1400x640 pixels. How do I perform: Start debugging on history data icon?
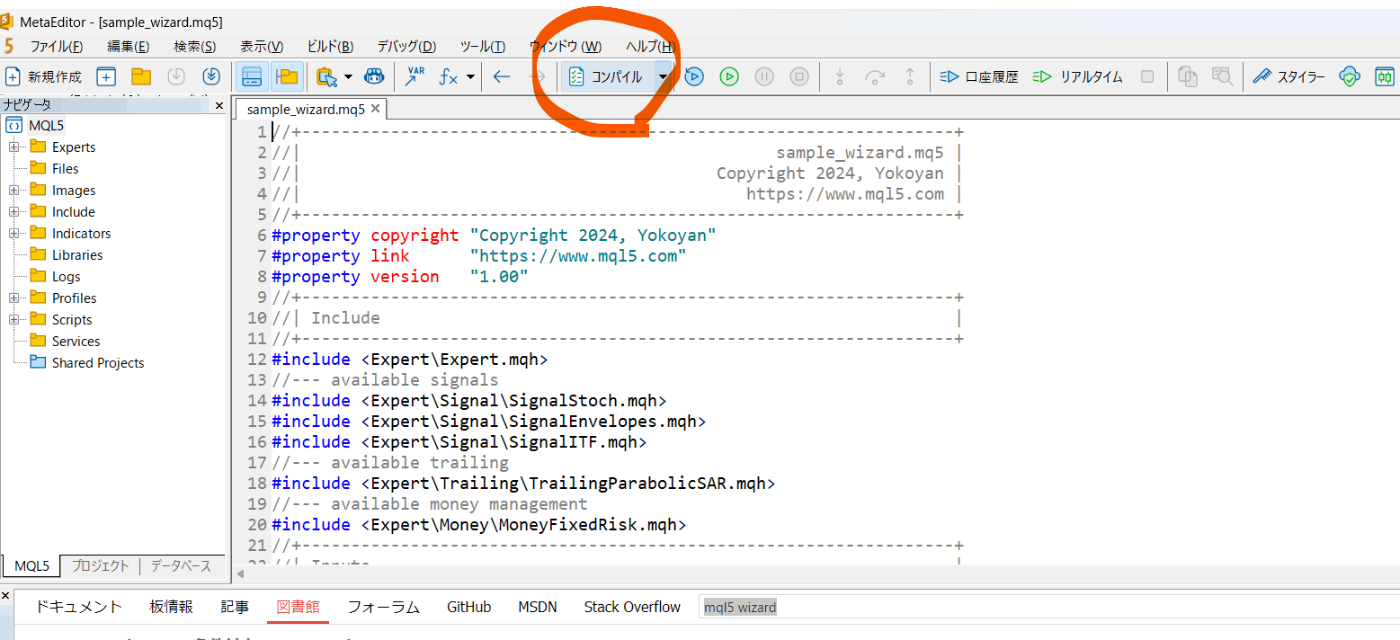coord(694,76)
